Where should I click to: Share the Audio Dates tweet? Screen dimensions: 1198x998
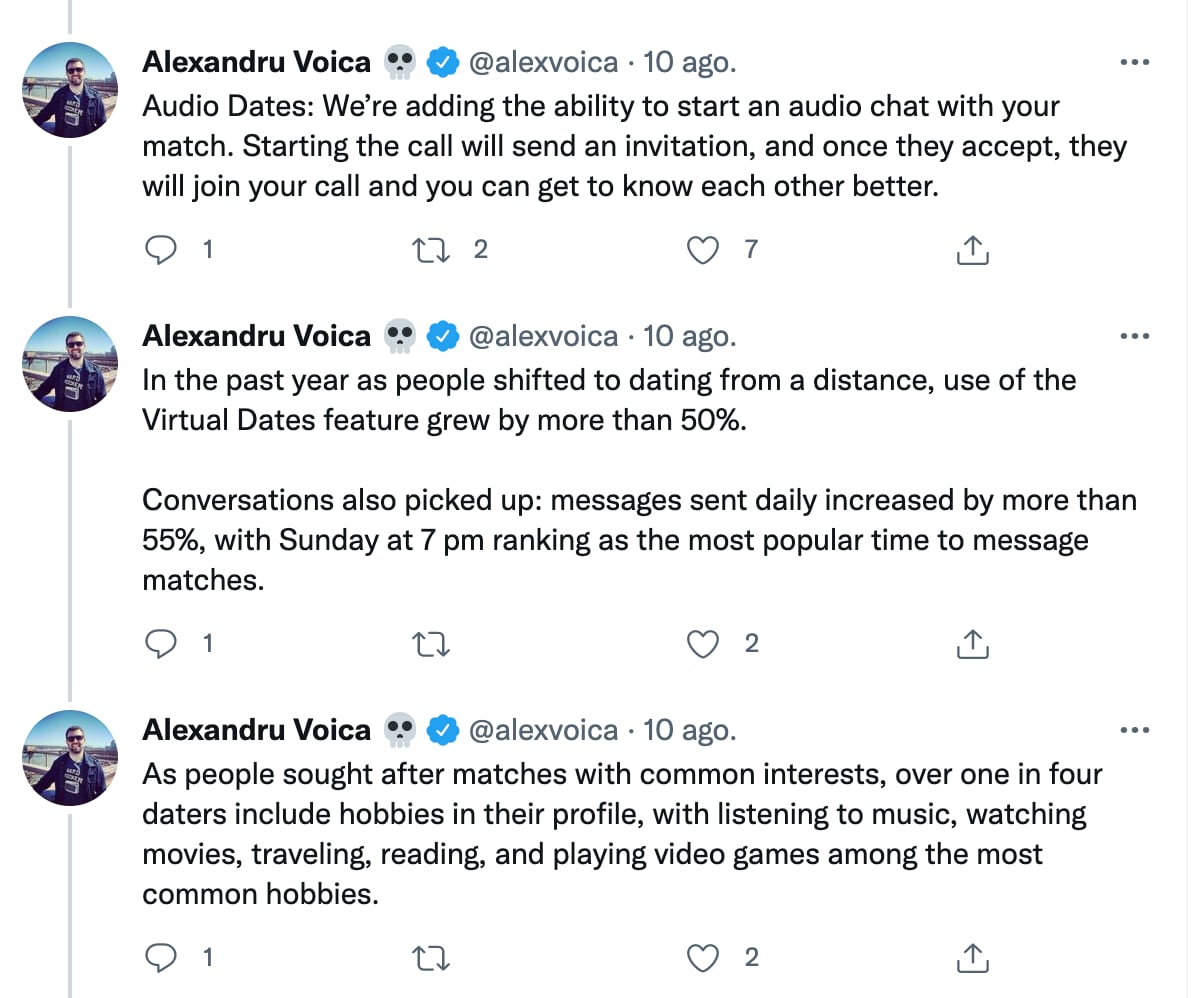[972, 250]
